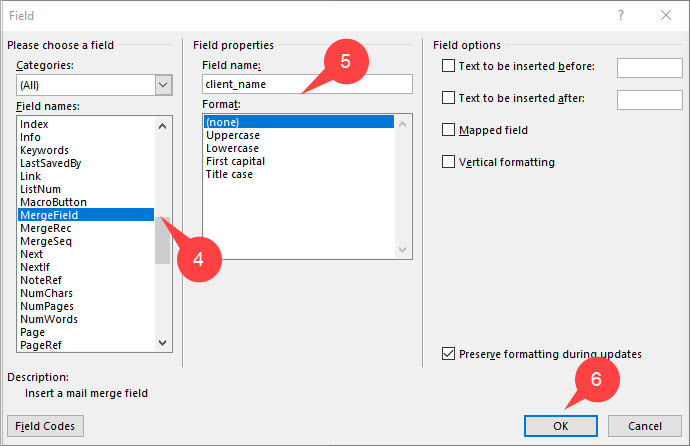
Task: Click the Format list scroll up arrow
Action: click(x=402, y=124)
